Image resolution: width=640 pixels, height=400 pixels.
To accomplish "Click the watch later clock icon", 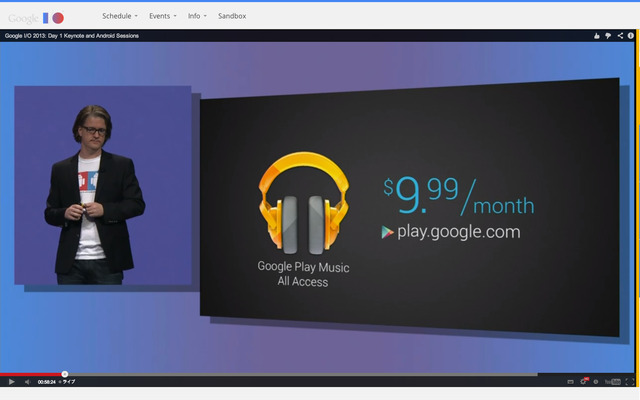I will 596,382.
